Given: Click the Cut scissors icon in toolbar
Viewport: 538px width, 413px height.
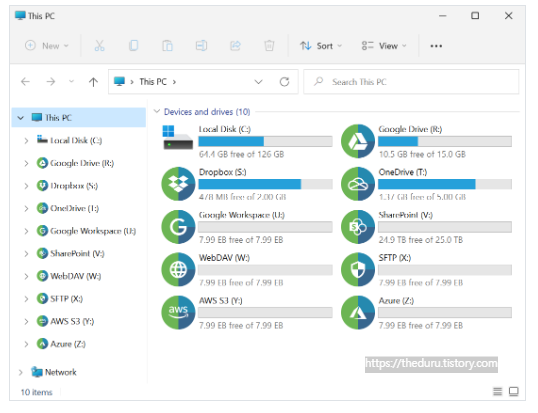Looking at the screenshot, I should [100, 46].
